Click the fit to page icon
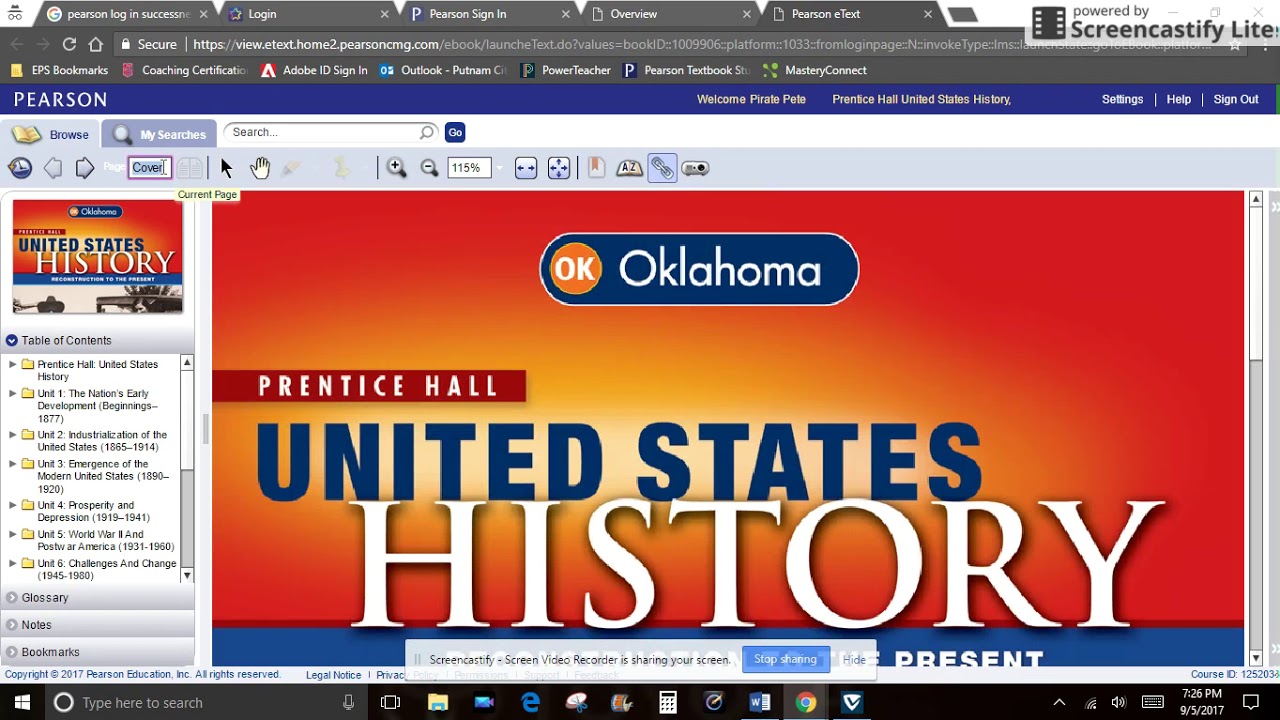The height and width of the screenshot is (720, 1280). click(559, 168)
